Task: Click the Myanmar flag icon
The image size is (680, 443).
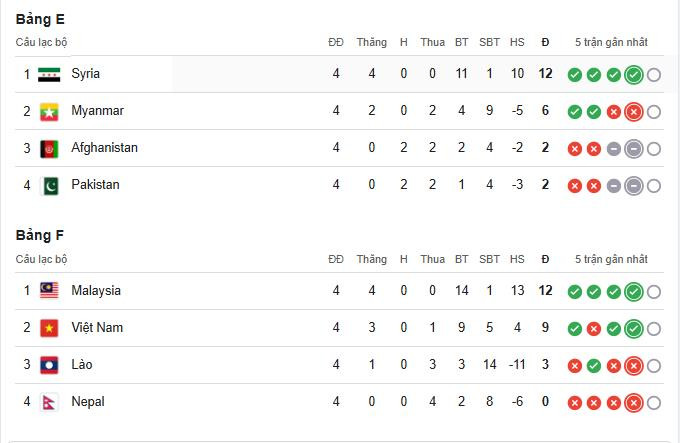Action: click(x=49, y=111)
